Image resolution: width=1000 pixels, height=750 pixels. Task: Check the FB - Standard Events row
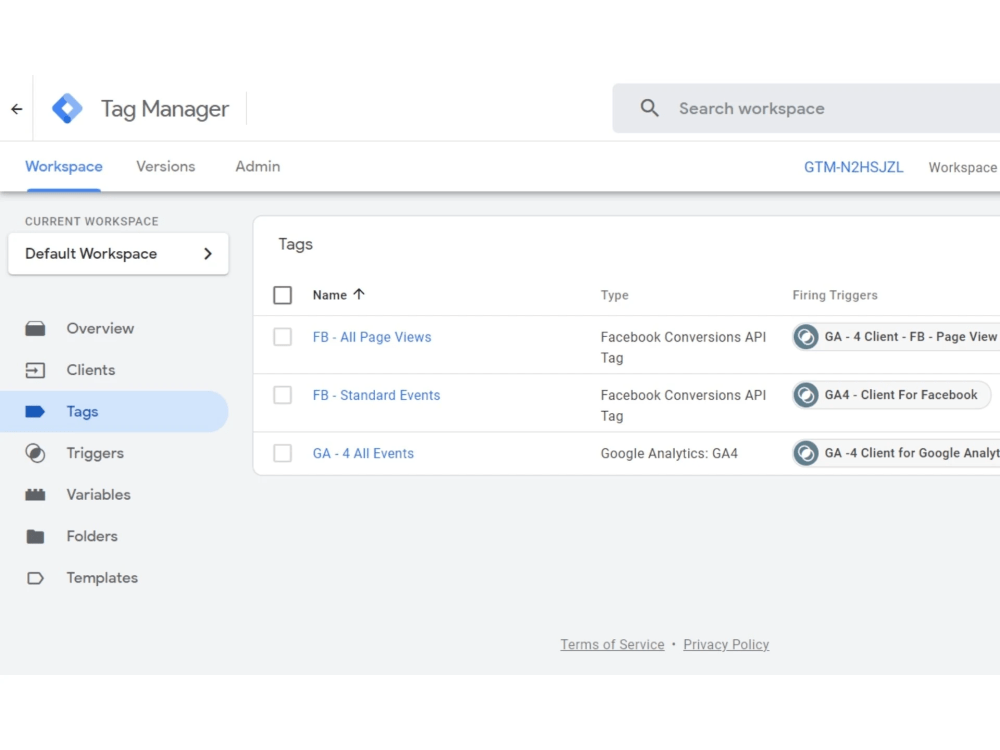[x=283, y=395]
